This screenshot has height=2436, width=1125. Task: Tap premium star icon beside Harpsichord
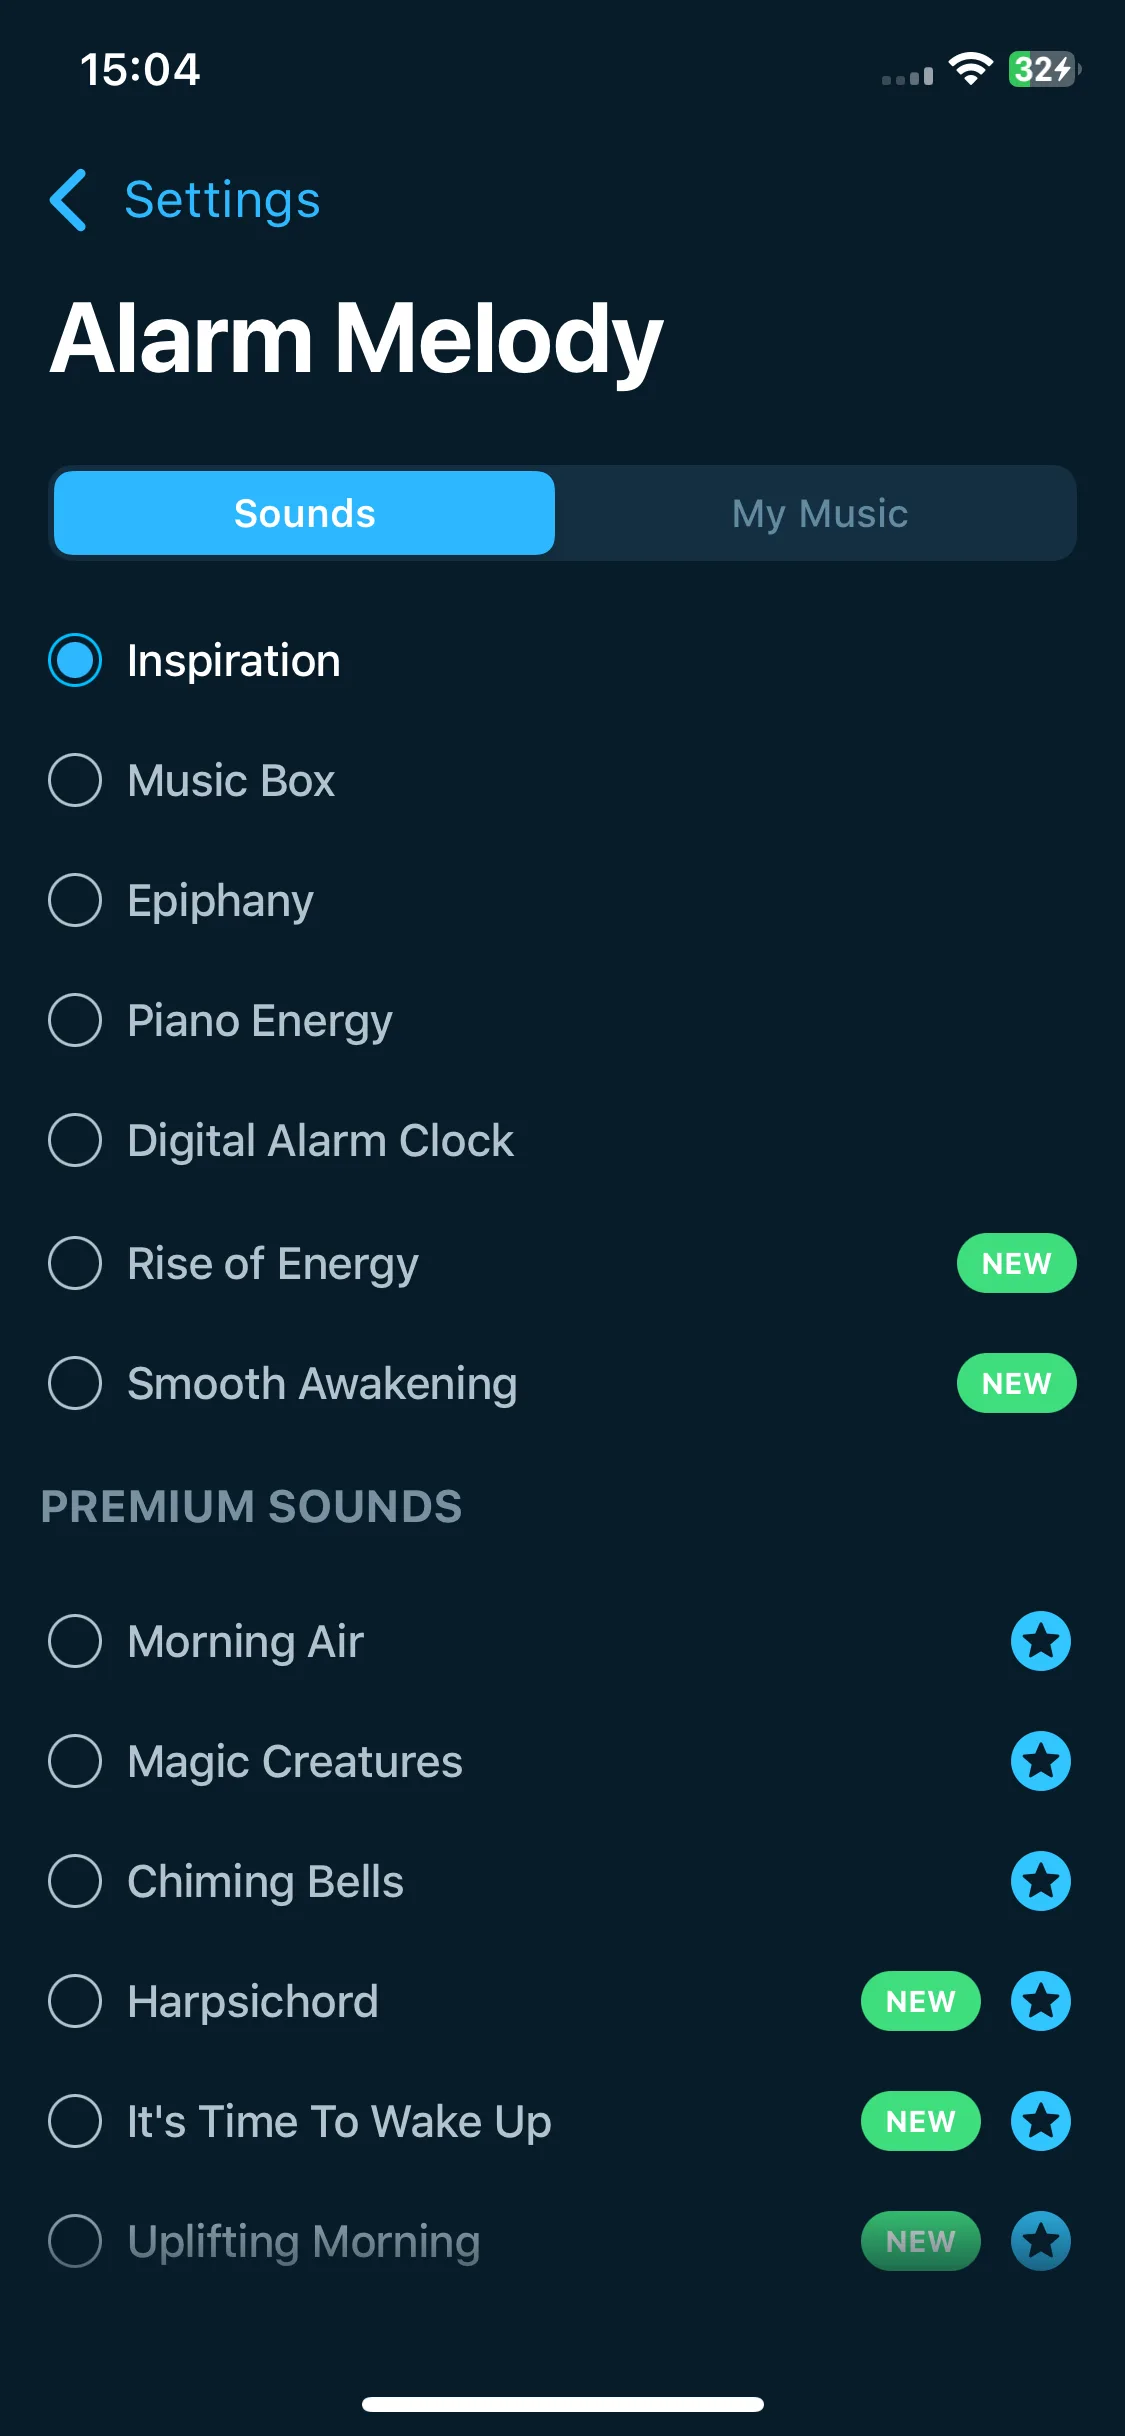coord(1040,2001)
